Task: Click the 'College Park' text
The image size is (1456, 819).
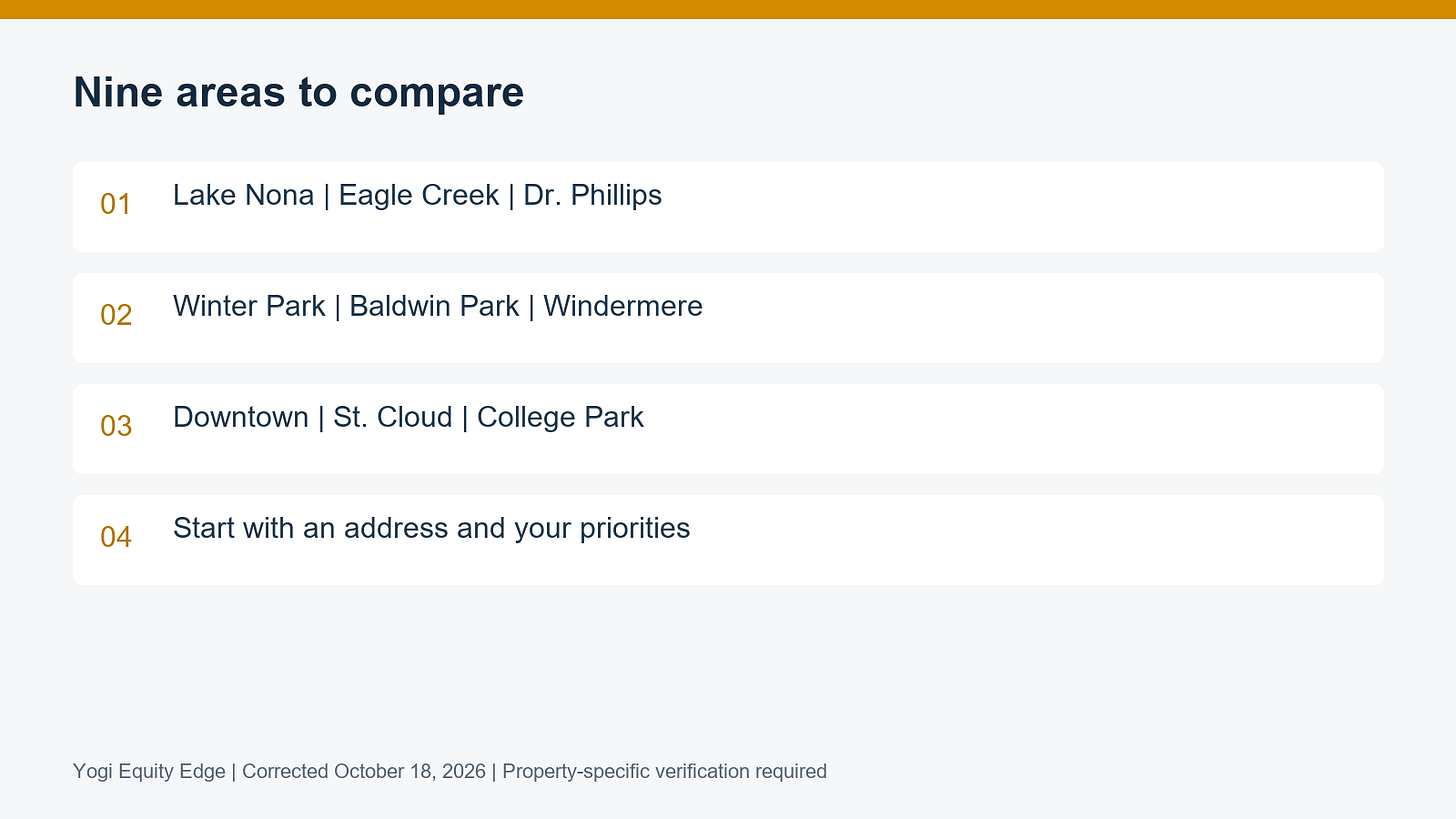Action: click(x=560, y=417)
